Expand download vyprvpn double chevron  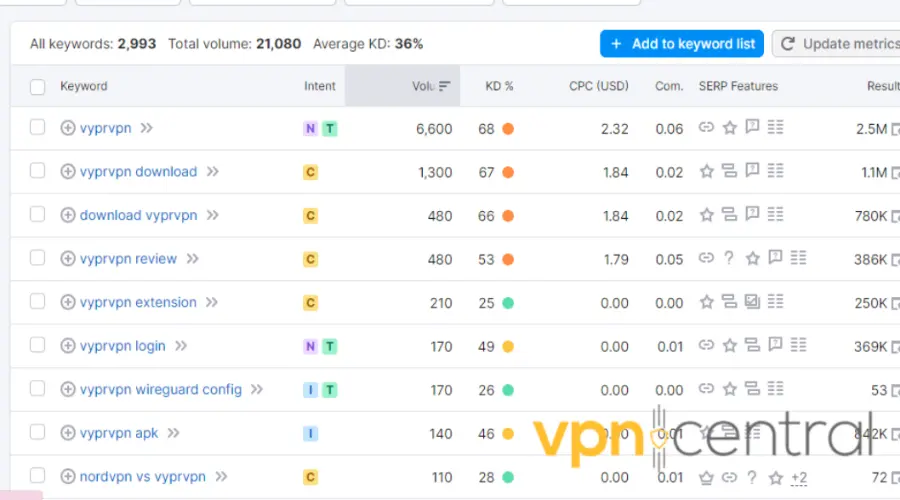pos(212,215)
